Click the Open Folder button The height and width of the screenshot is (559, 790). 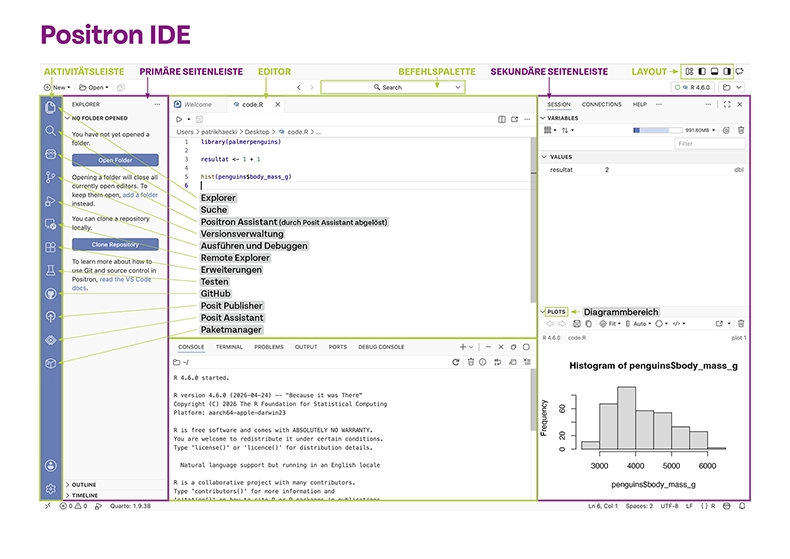click(x=115, y=160)
